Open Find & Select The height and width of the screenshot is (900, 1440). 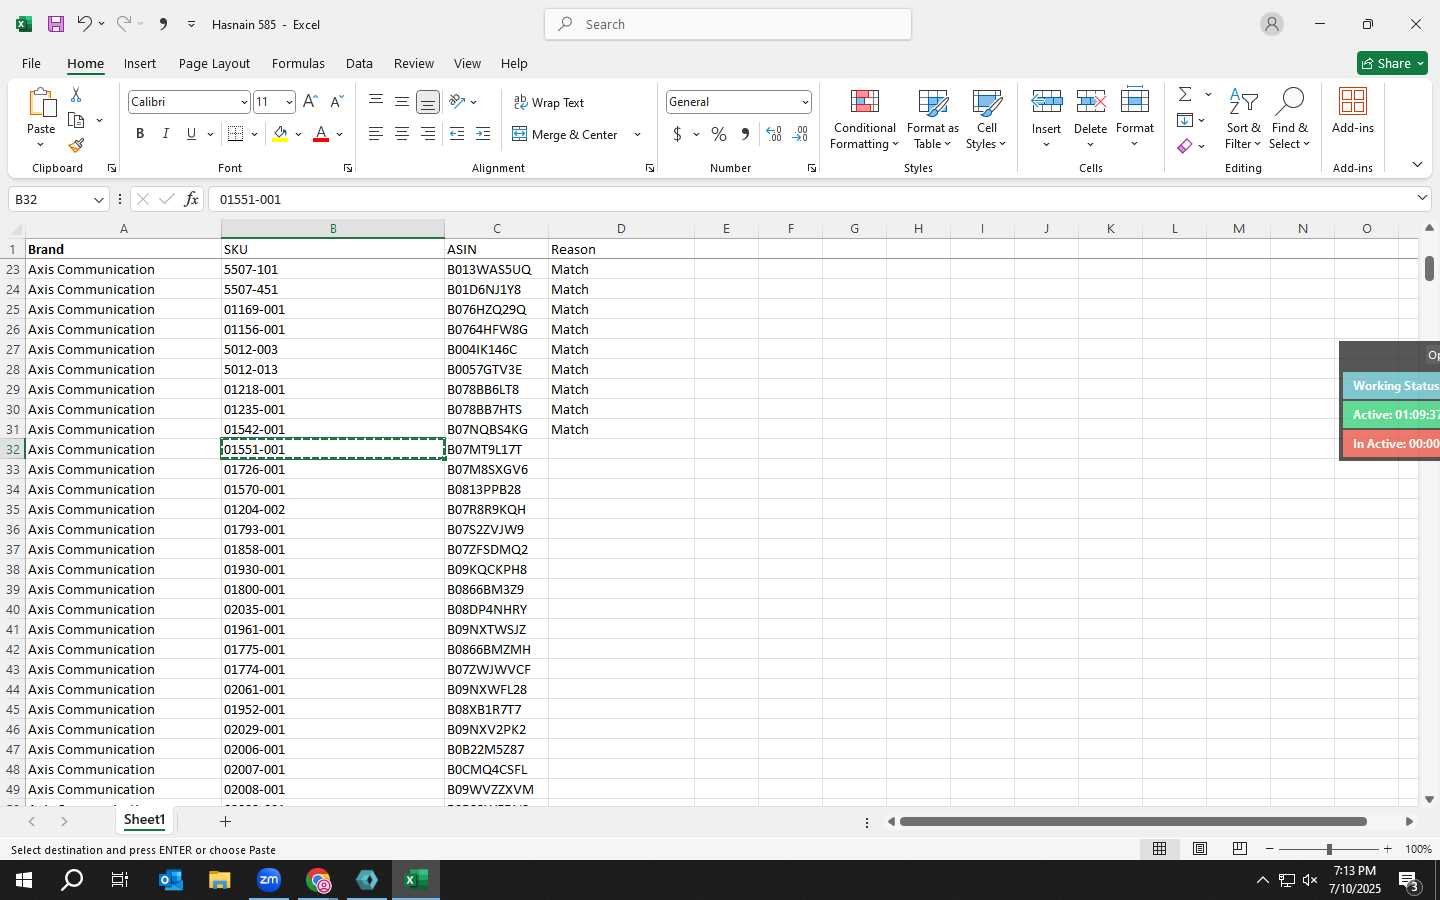(1289, 119)
